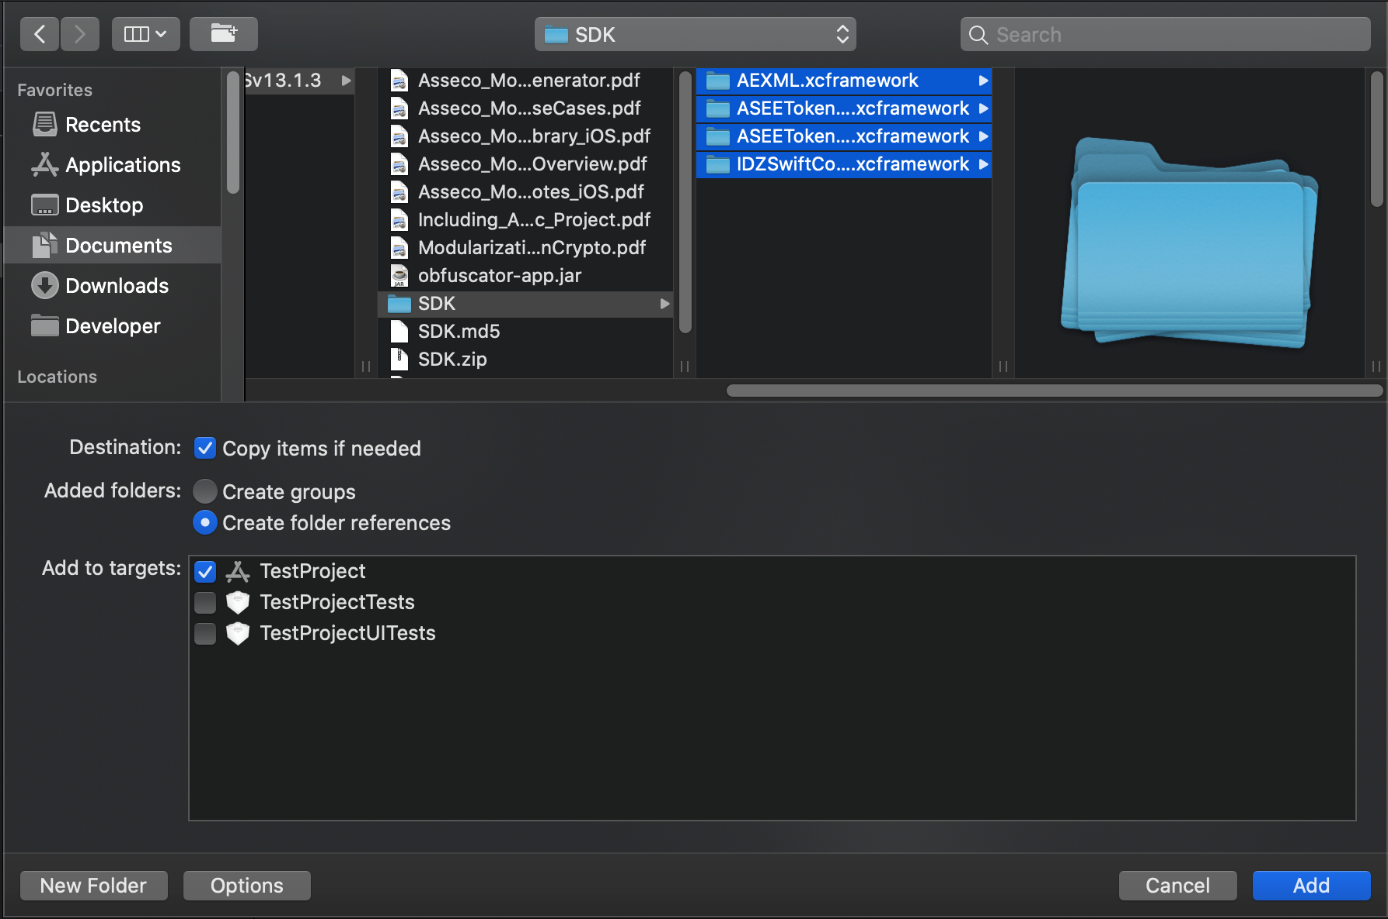Open the Options panel
Viewport: 1388px width, 919px height.
(x=246, y=885)
